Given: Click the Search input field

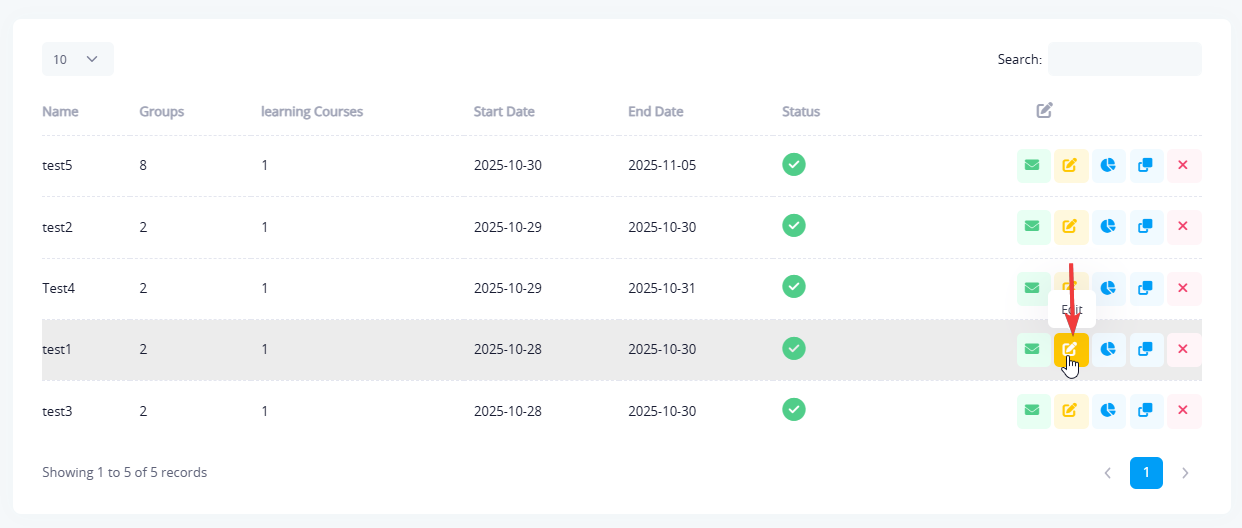Looking at the screenshot, I should click(x=1124, y=59).
